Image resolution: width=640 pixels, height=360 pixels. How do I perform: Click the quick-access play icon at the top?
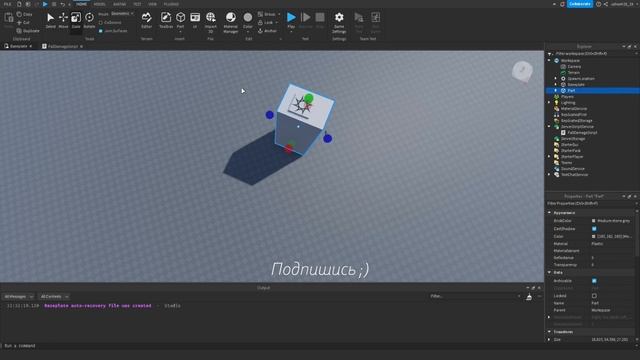point(45,4)
